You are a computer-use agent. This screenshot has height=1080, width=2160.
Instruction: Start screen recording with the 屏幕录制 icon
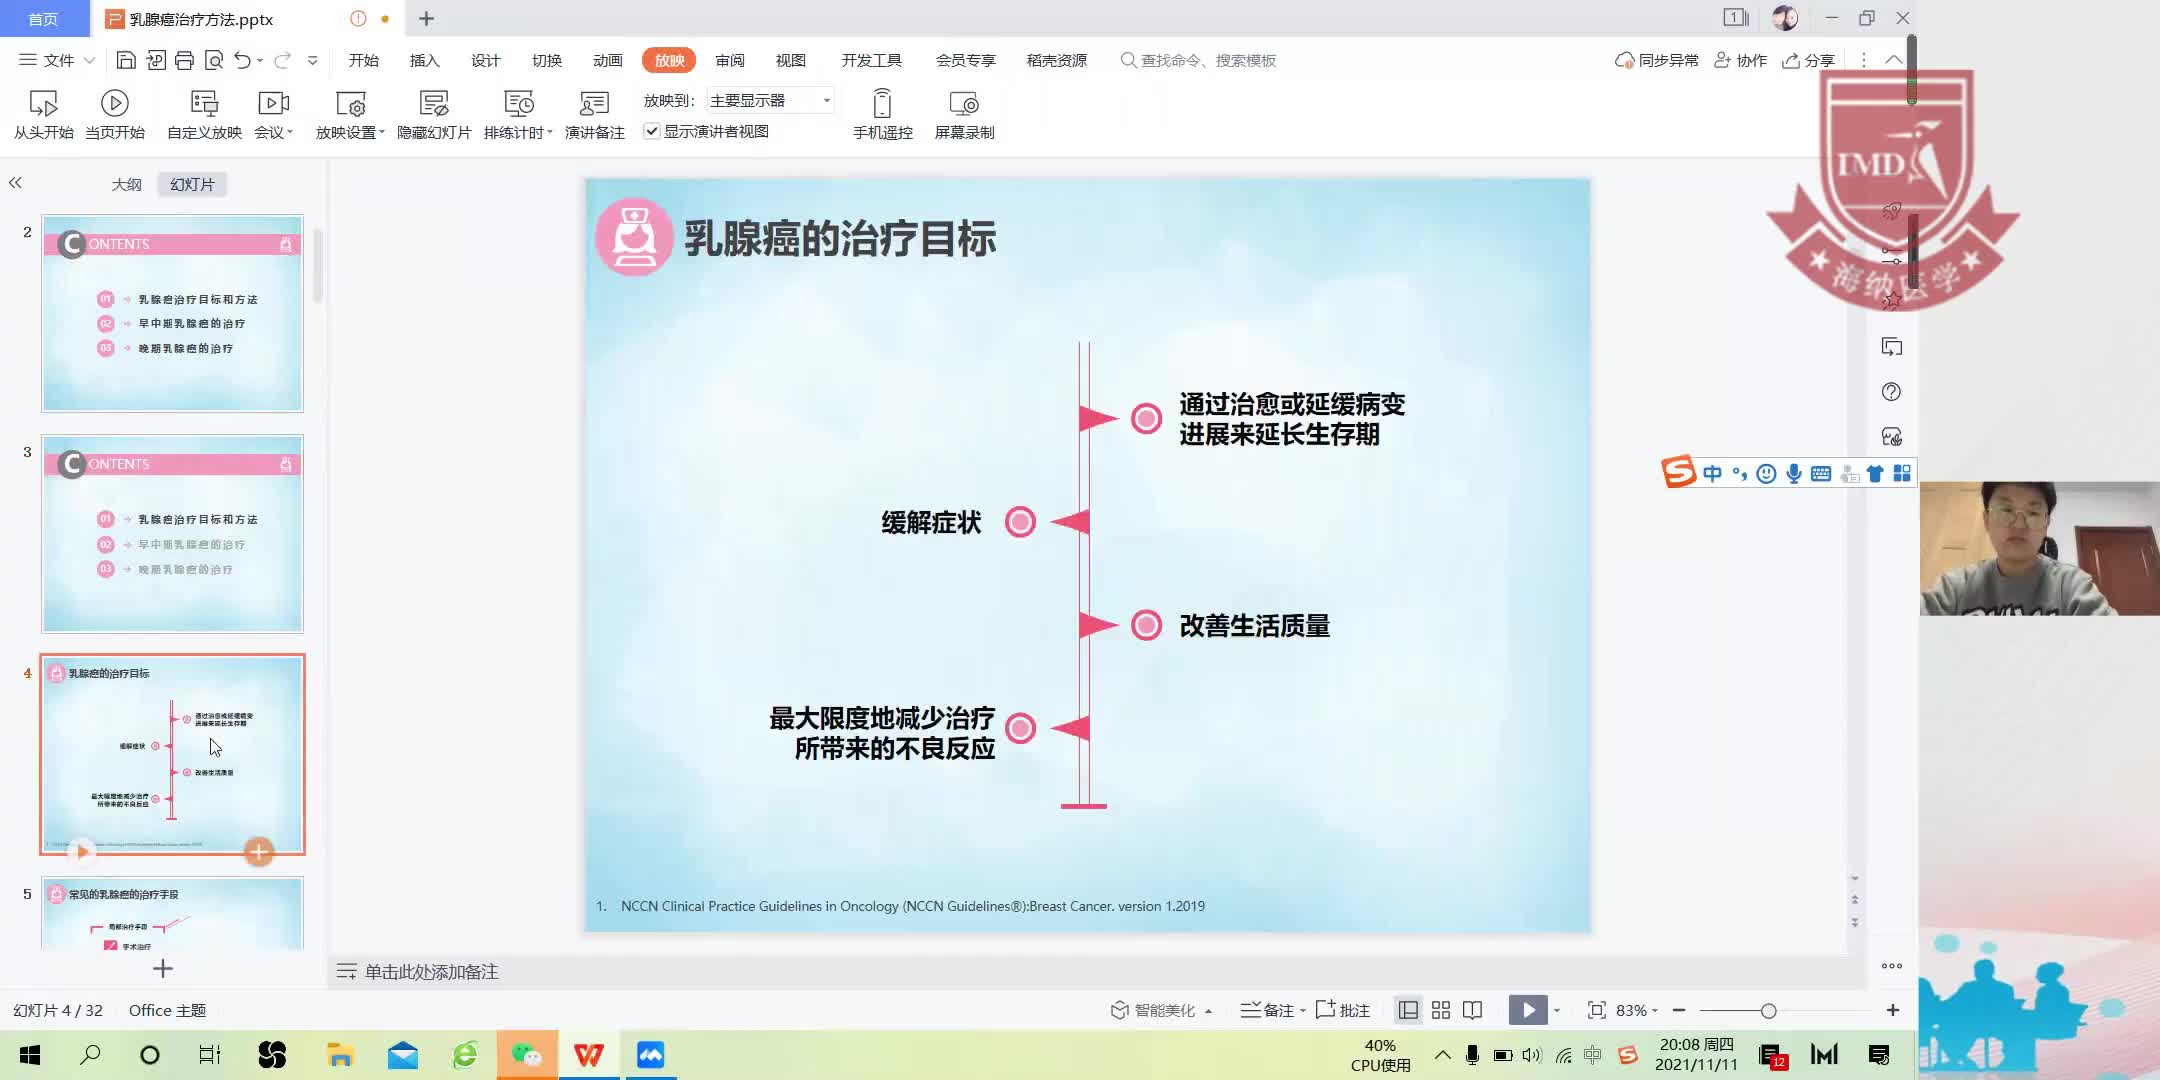[x=963, y=102]
